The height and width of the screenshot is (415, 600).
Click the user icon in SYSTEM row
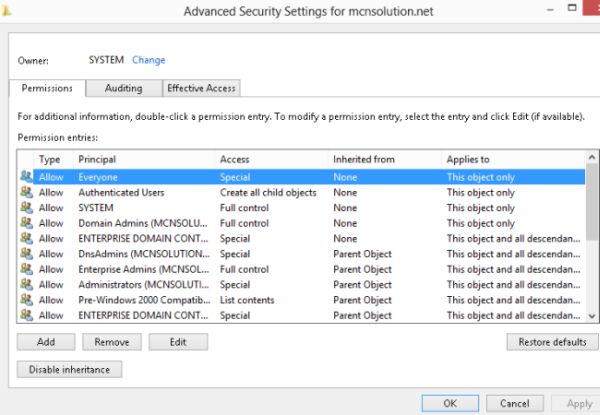tap(26, 207)
